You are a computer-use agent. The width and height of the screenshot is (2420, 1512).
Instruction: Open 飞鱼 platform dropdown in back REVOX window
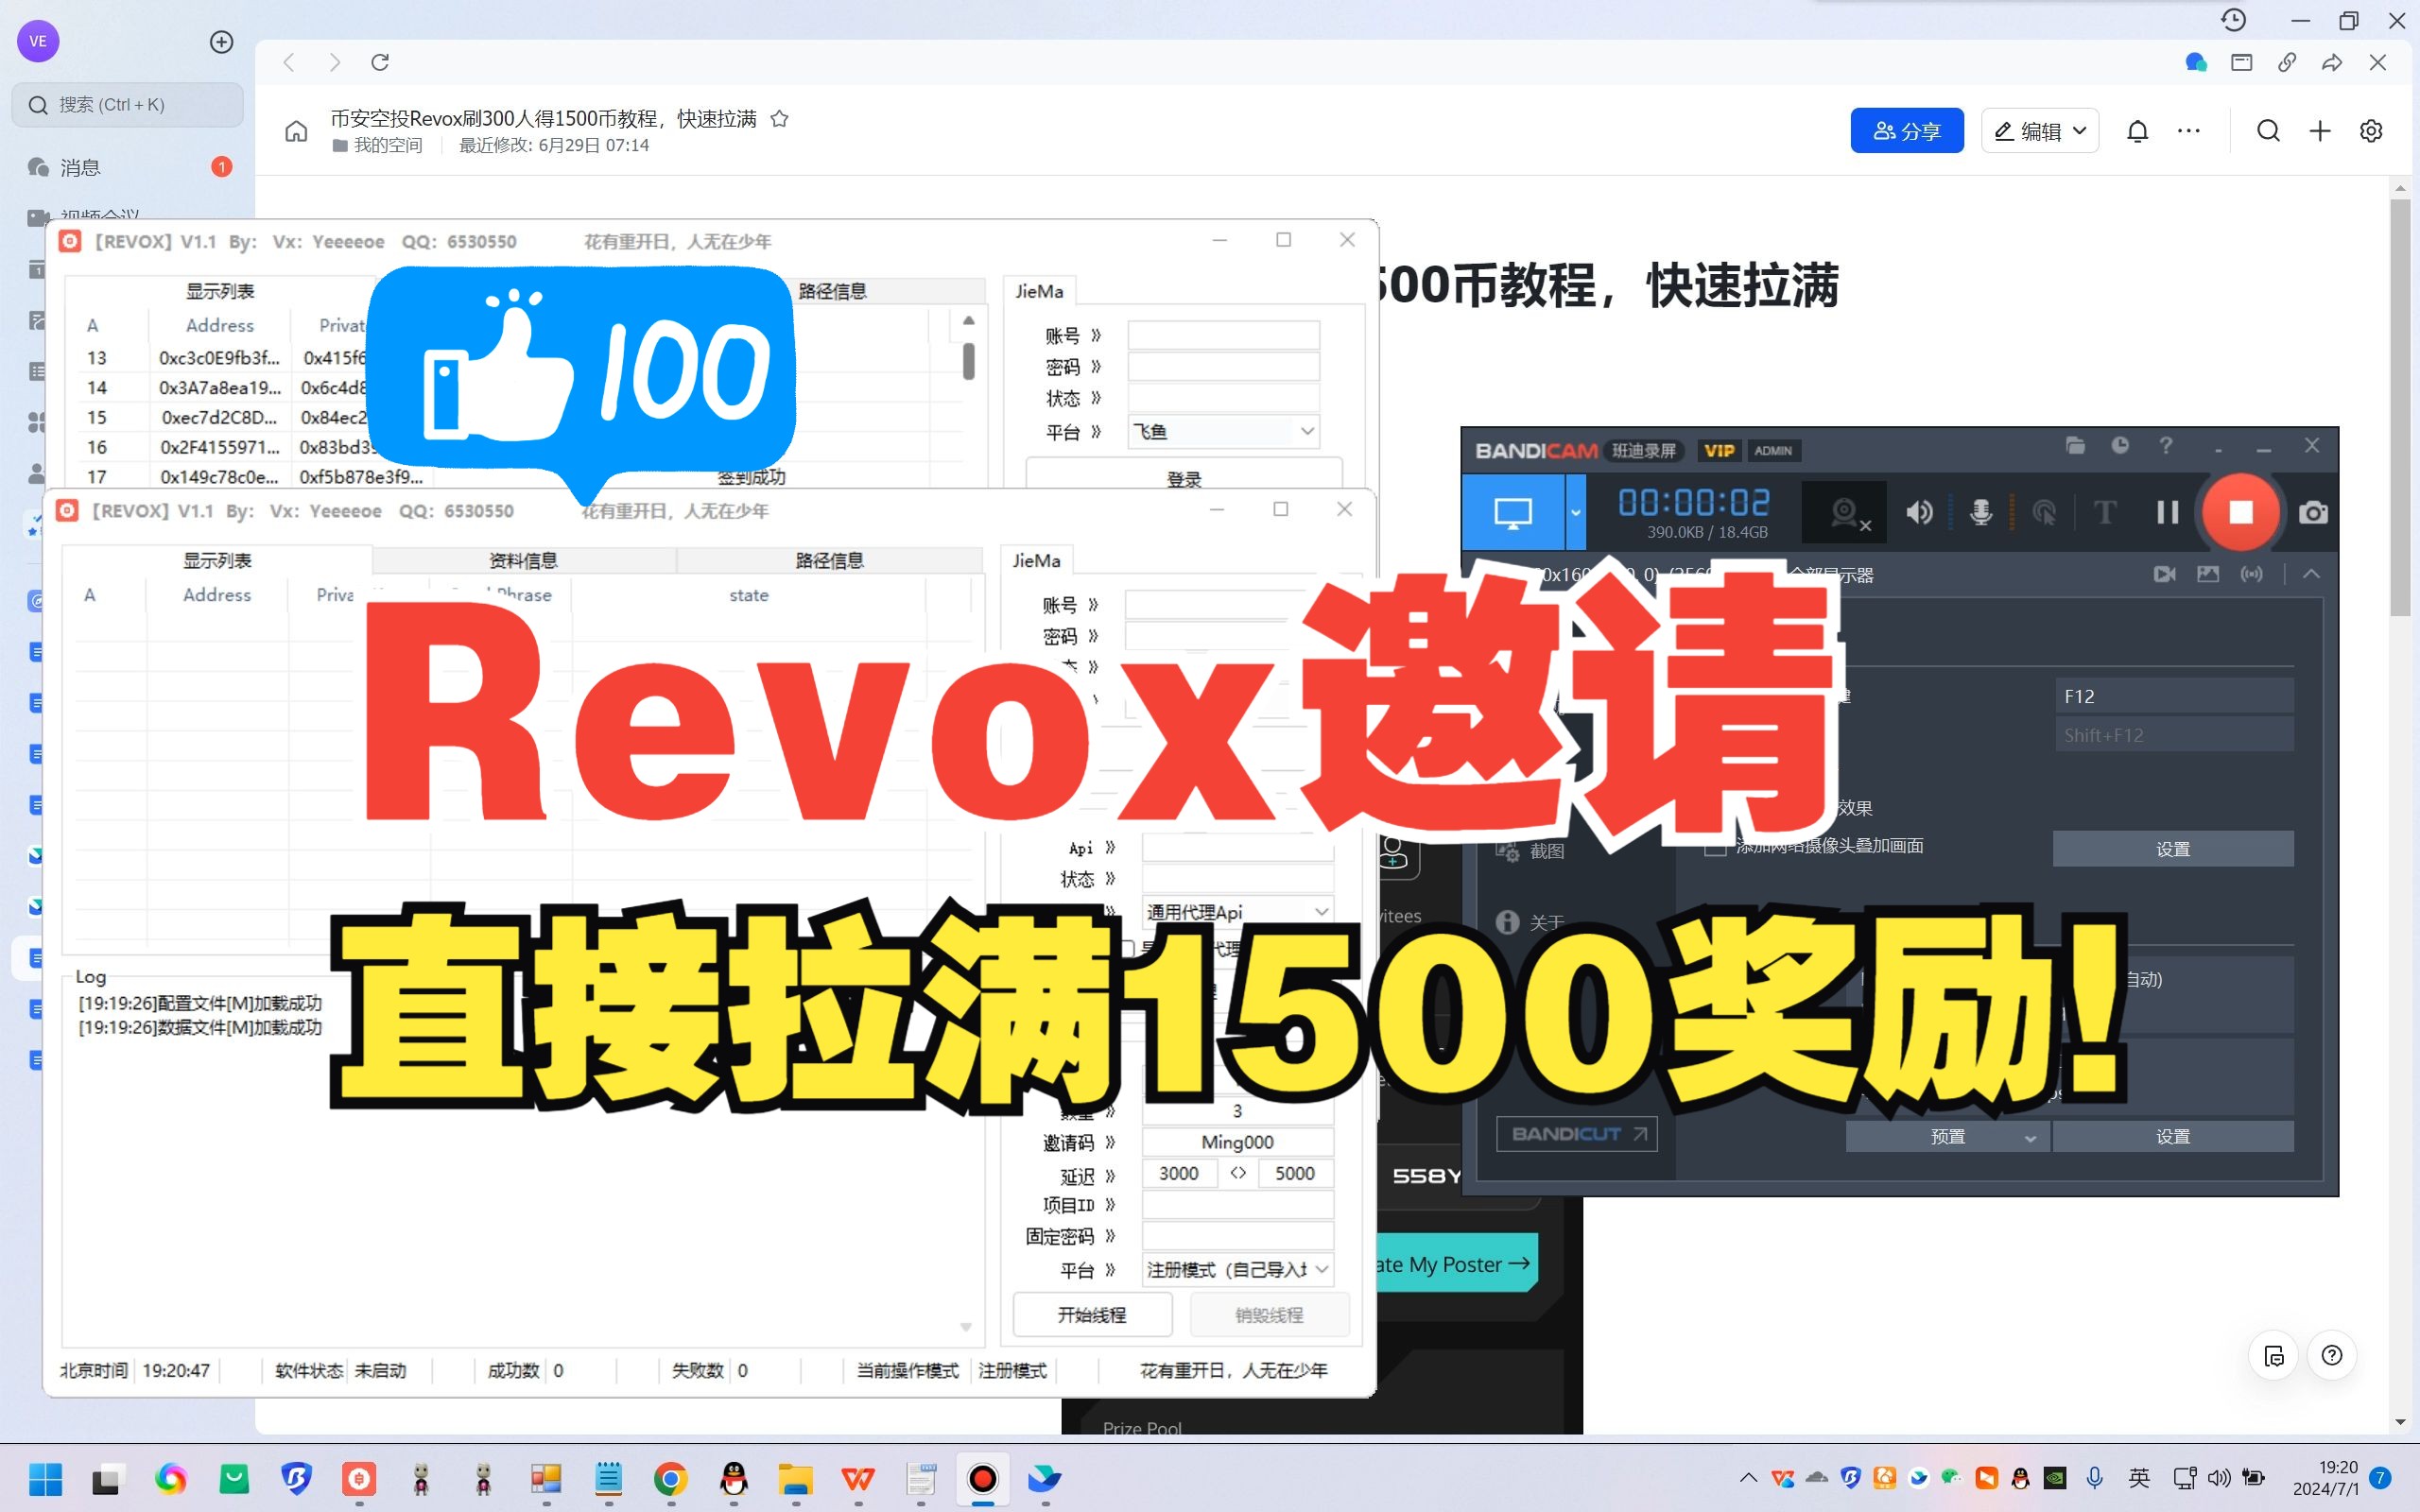pos(1224,432)
